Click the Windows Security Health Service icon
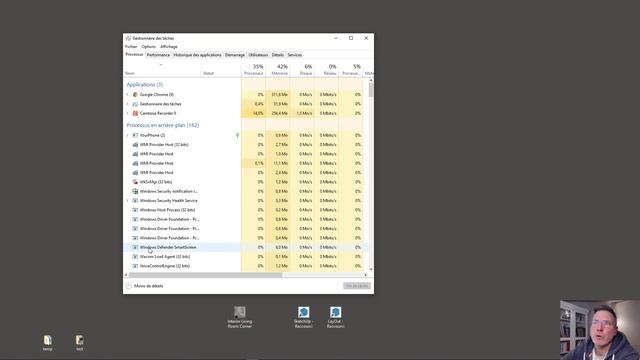 (135, 201)
